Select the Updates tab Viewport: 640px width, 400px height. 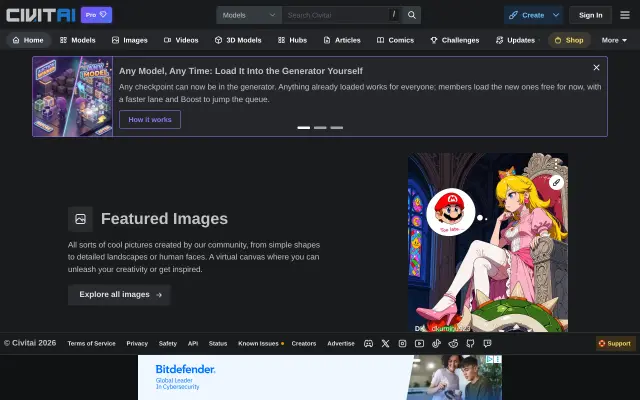coord(516,40)
